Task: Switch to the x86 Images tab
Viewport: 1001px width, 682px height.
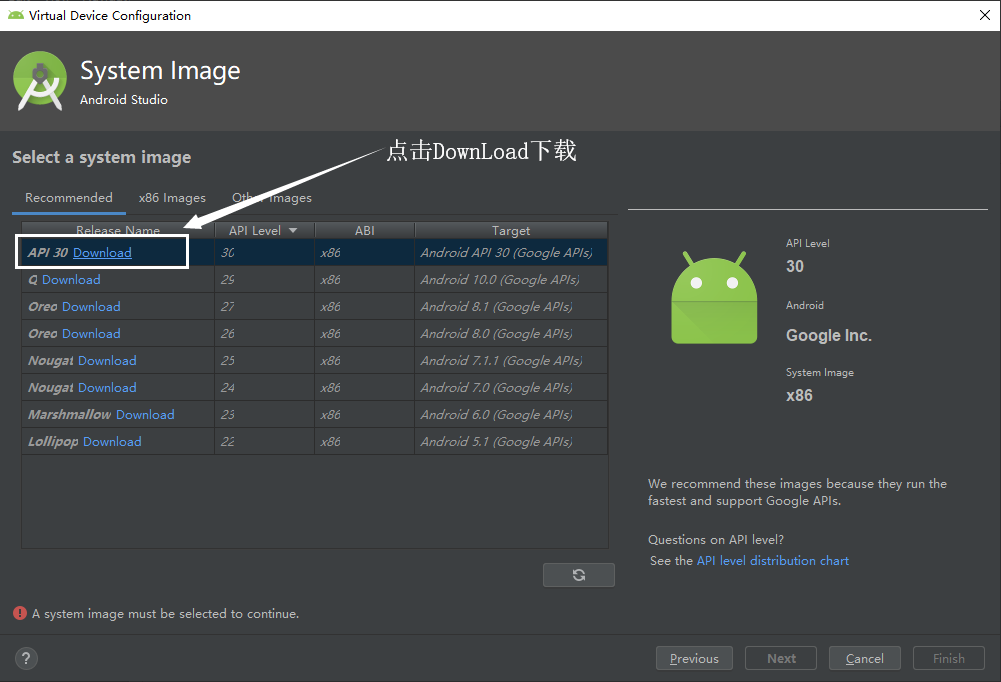Action: (172, 198)
